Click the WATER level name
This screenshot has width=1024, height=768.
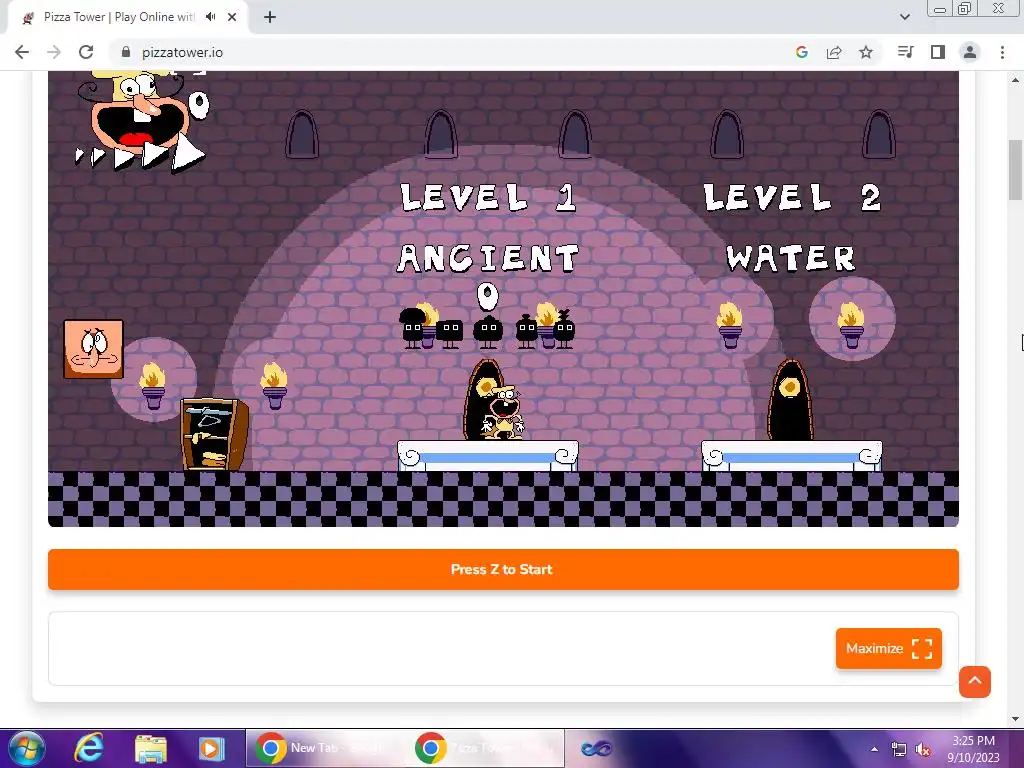point(791,259)
